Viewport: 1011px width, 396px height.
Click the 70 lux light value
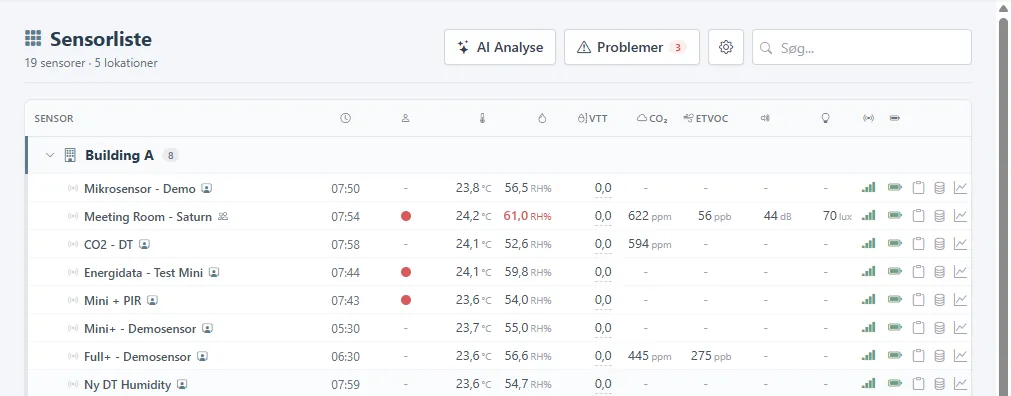pos(837,216)
